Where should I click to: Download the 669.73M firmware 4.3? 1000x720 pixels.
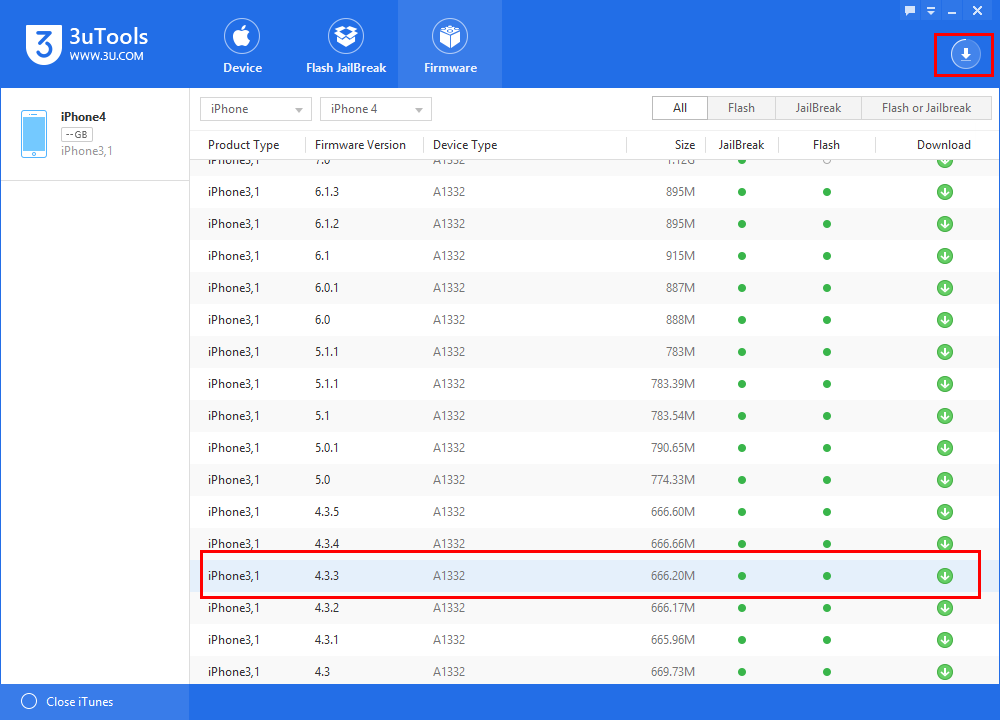point(945,672)
